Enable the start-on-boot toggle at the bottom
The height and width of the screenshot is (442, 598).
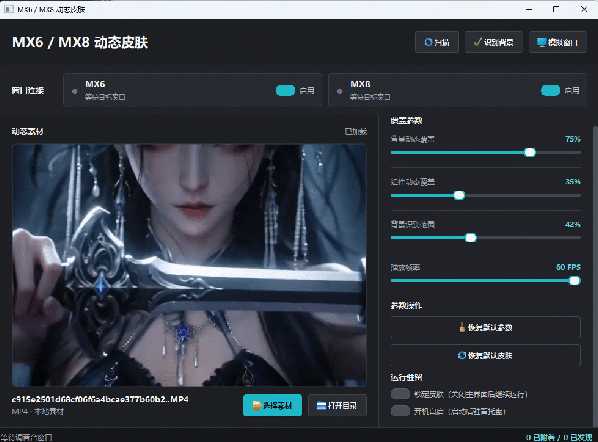pos(400,411)
